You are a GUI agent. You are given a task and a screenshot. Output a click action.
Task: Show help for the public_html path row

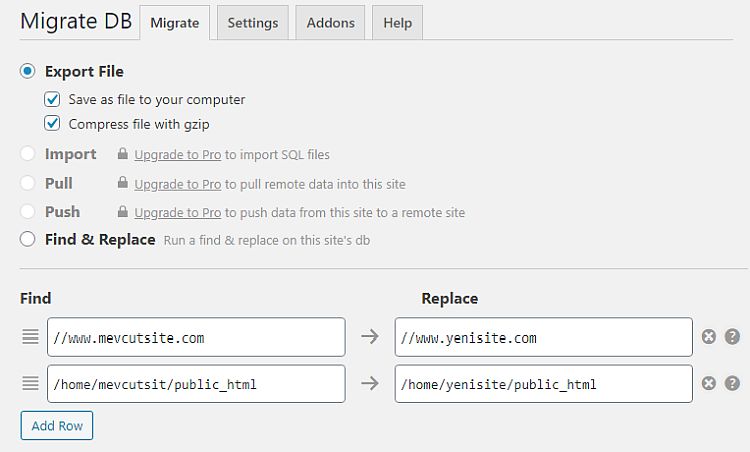click(x=732, y=383)
